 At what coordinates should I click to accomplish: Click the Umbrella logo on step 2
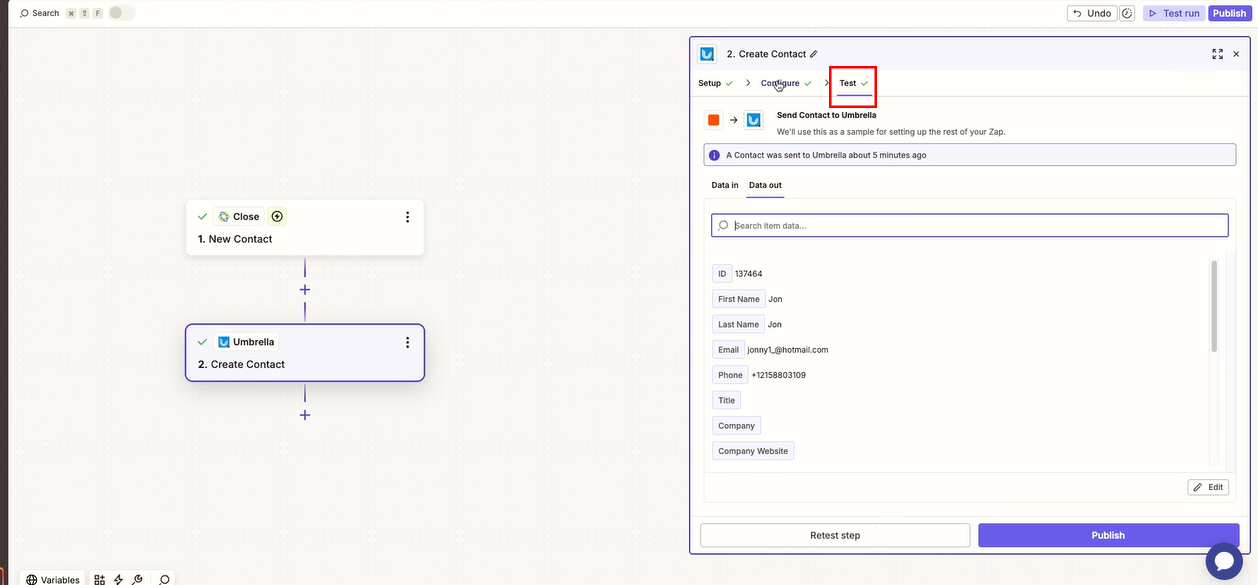[224, 342]
